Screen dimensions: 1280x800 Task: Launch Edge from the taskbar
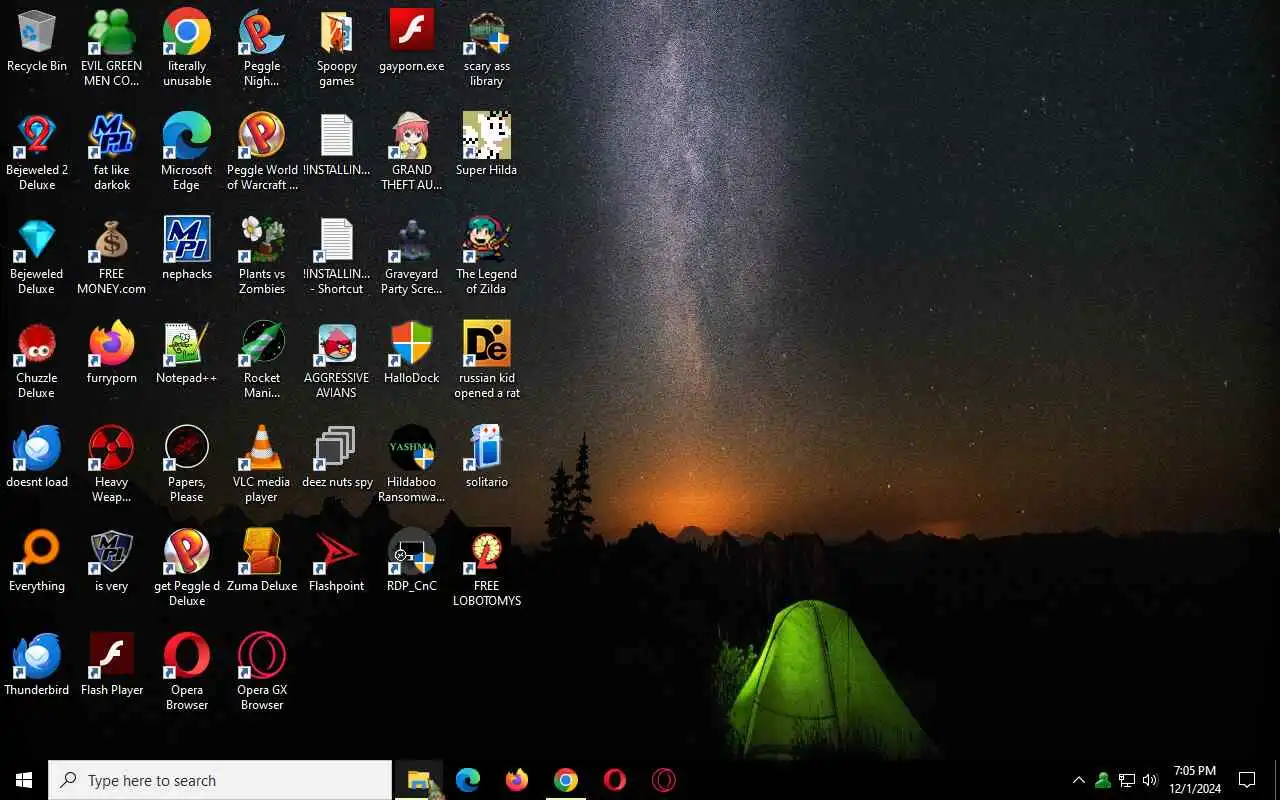click(468, 780)
